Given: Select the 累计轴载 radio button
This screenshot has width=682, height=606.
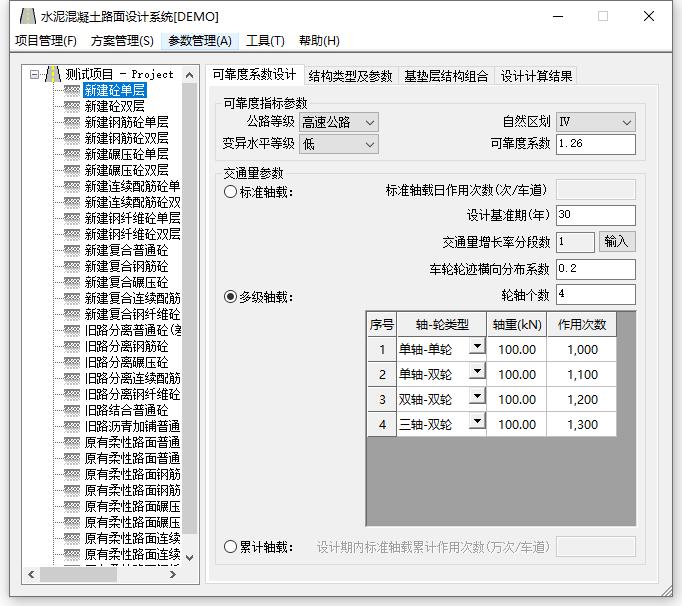Looking at the screenshot, I should coord(231,547).
